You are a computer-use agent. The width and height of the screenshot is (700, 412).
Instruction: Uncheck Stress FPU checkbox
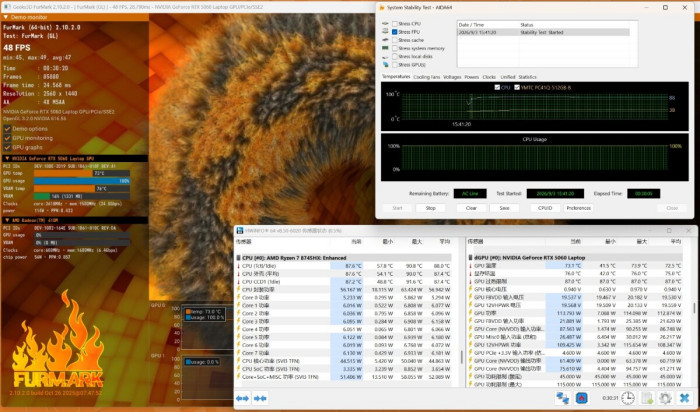395,32
